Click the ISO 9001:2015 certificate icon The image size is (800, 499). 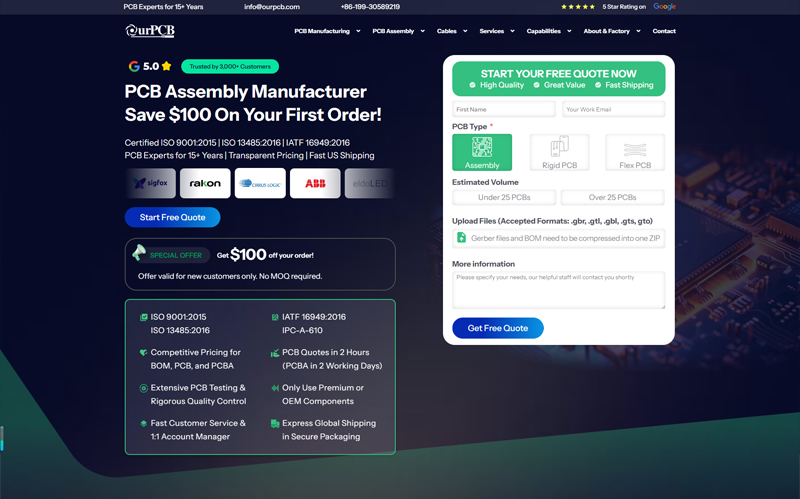click(x=143, y=317)
